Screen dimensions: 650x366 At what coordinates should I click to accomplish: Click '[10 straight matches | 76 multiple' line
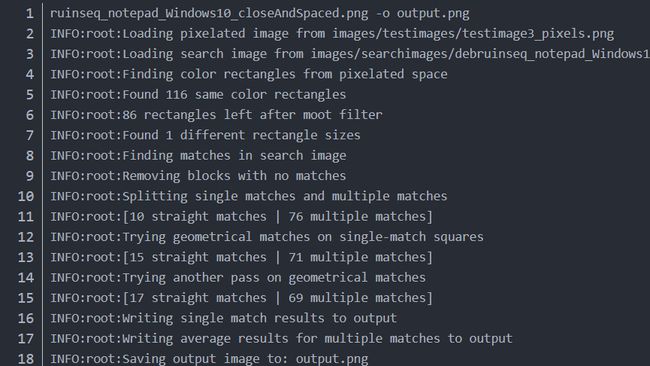pos(242,217)
